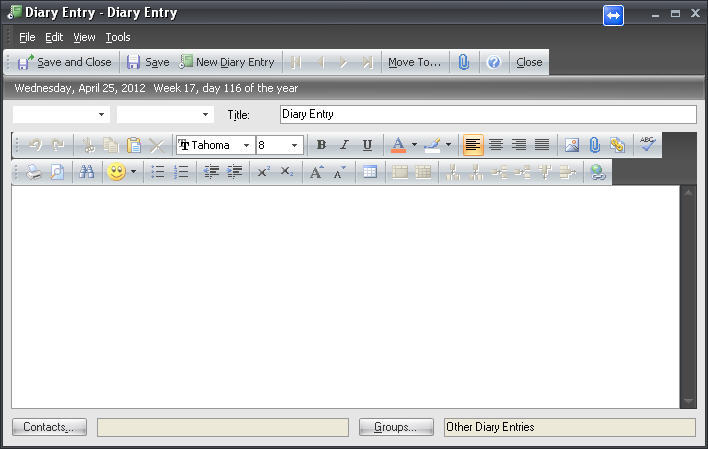Viewport: 708px width, 449px height.
Task: Open the smiley emoticon dropdown arrow
Action: 133,172
